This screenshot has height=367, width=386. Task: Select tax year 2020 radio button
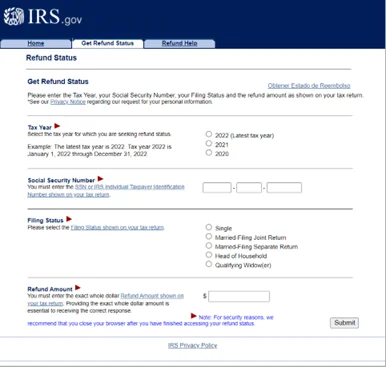click(x=209, y=152)
